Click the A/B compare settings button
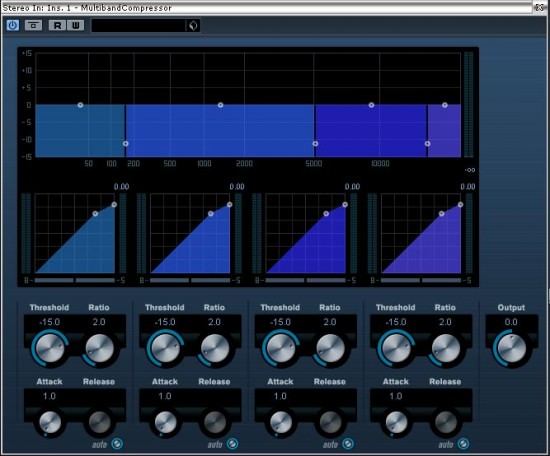 pyautogui.click(x=33, y=25)
